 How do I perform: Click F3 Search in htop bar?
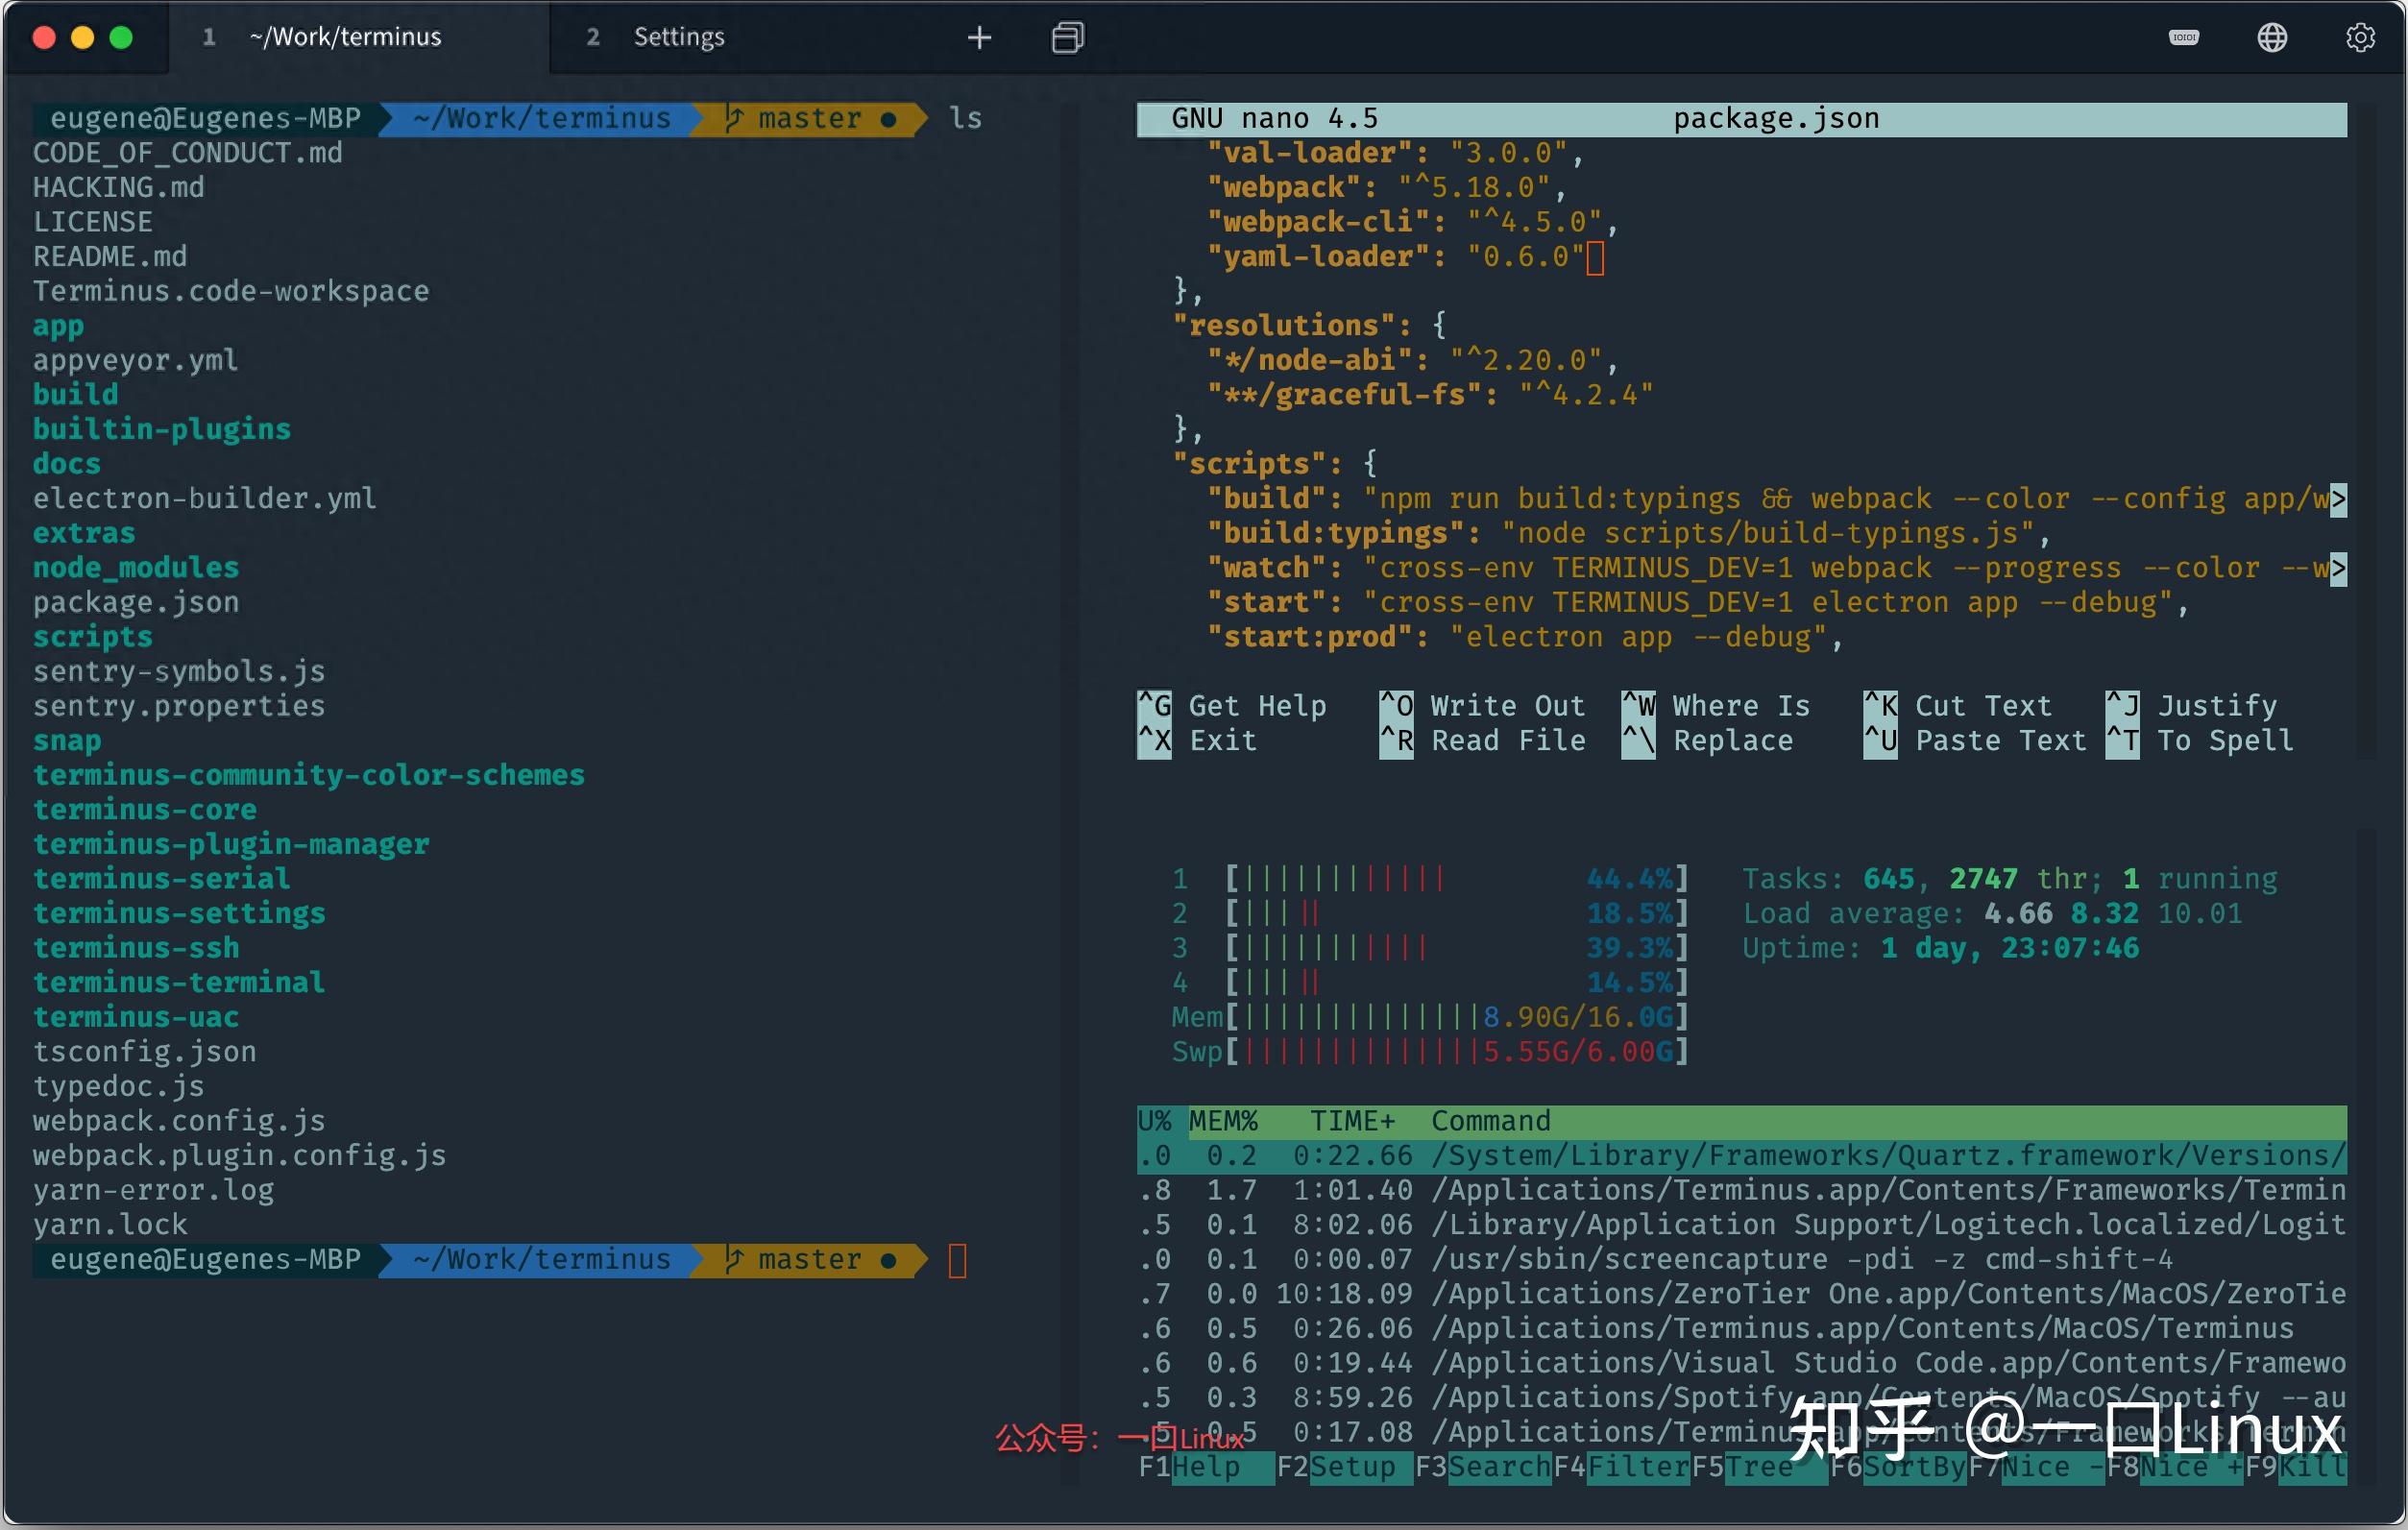[x=1482, y=1467]
